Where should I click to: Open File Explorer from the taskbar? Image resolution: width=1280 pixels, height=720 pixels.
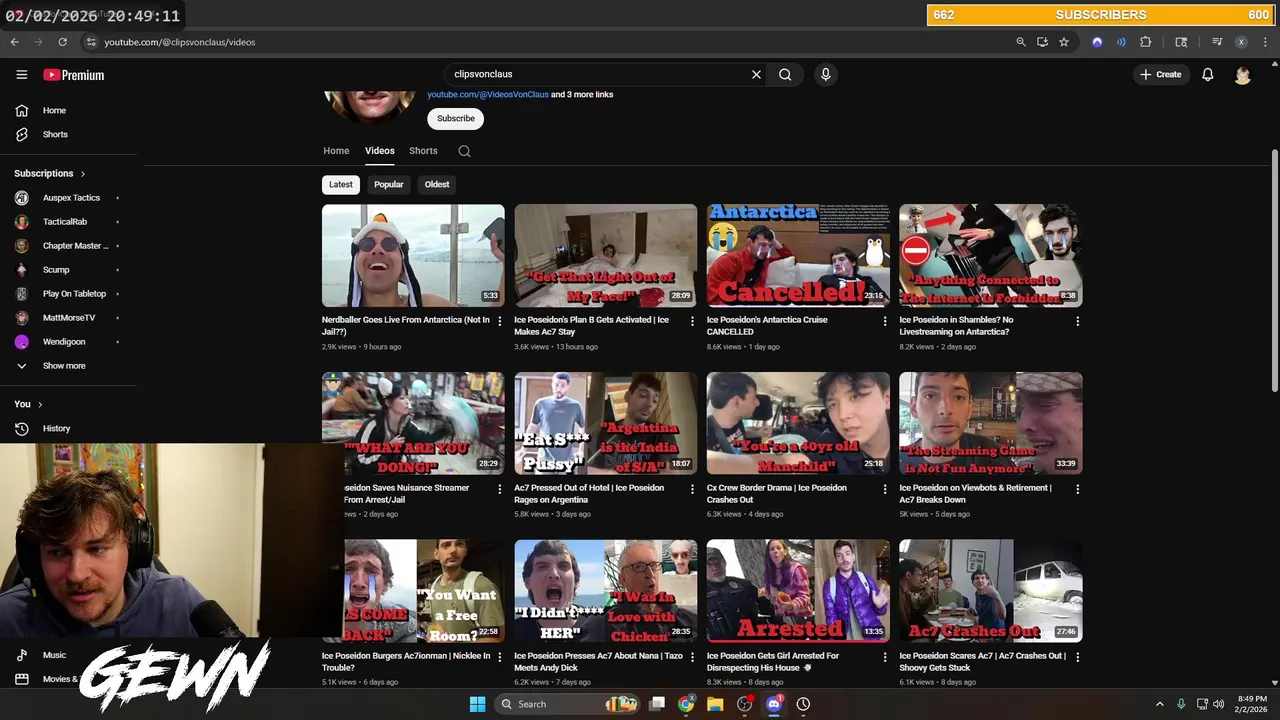(715, 704)
